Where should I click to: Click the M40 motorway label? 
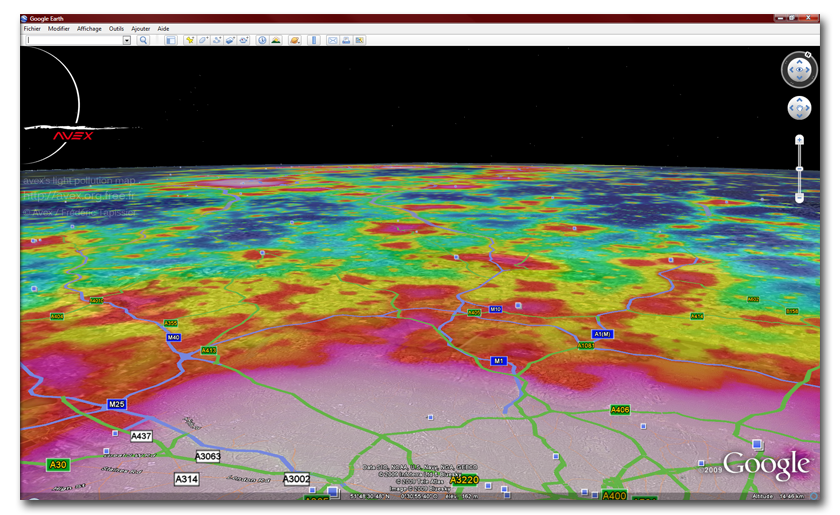[173, 337]
